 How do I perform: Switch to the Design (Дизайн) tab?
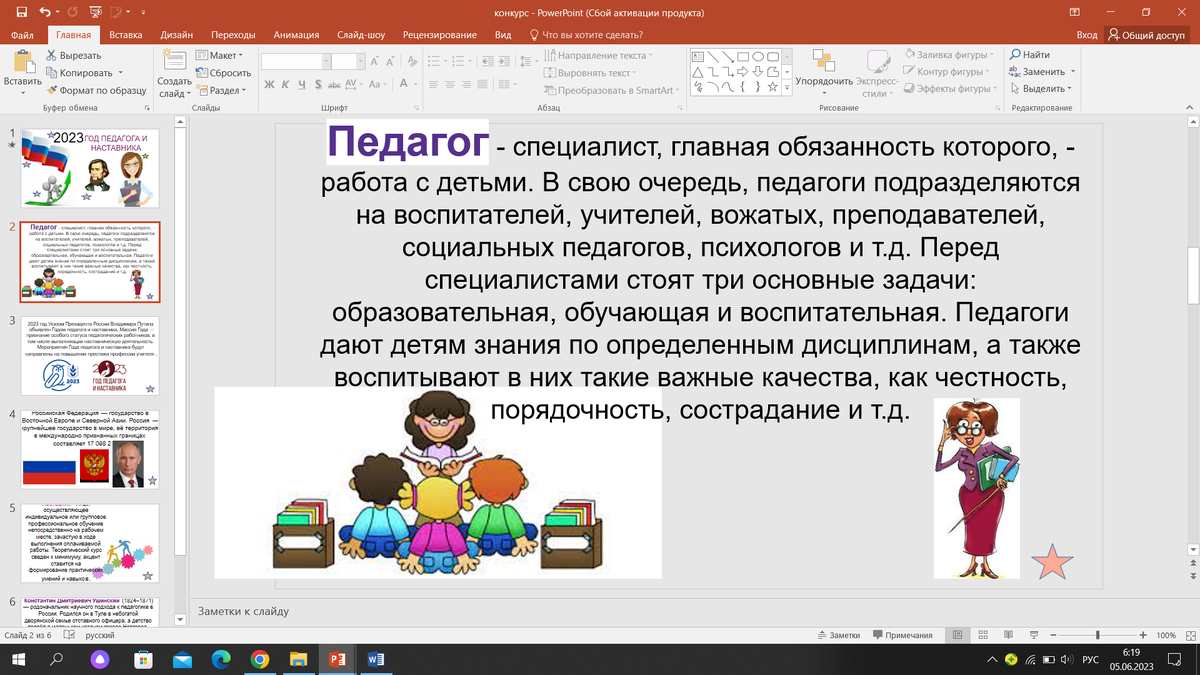176,35
